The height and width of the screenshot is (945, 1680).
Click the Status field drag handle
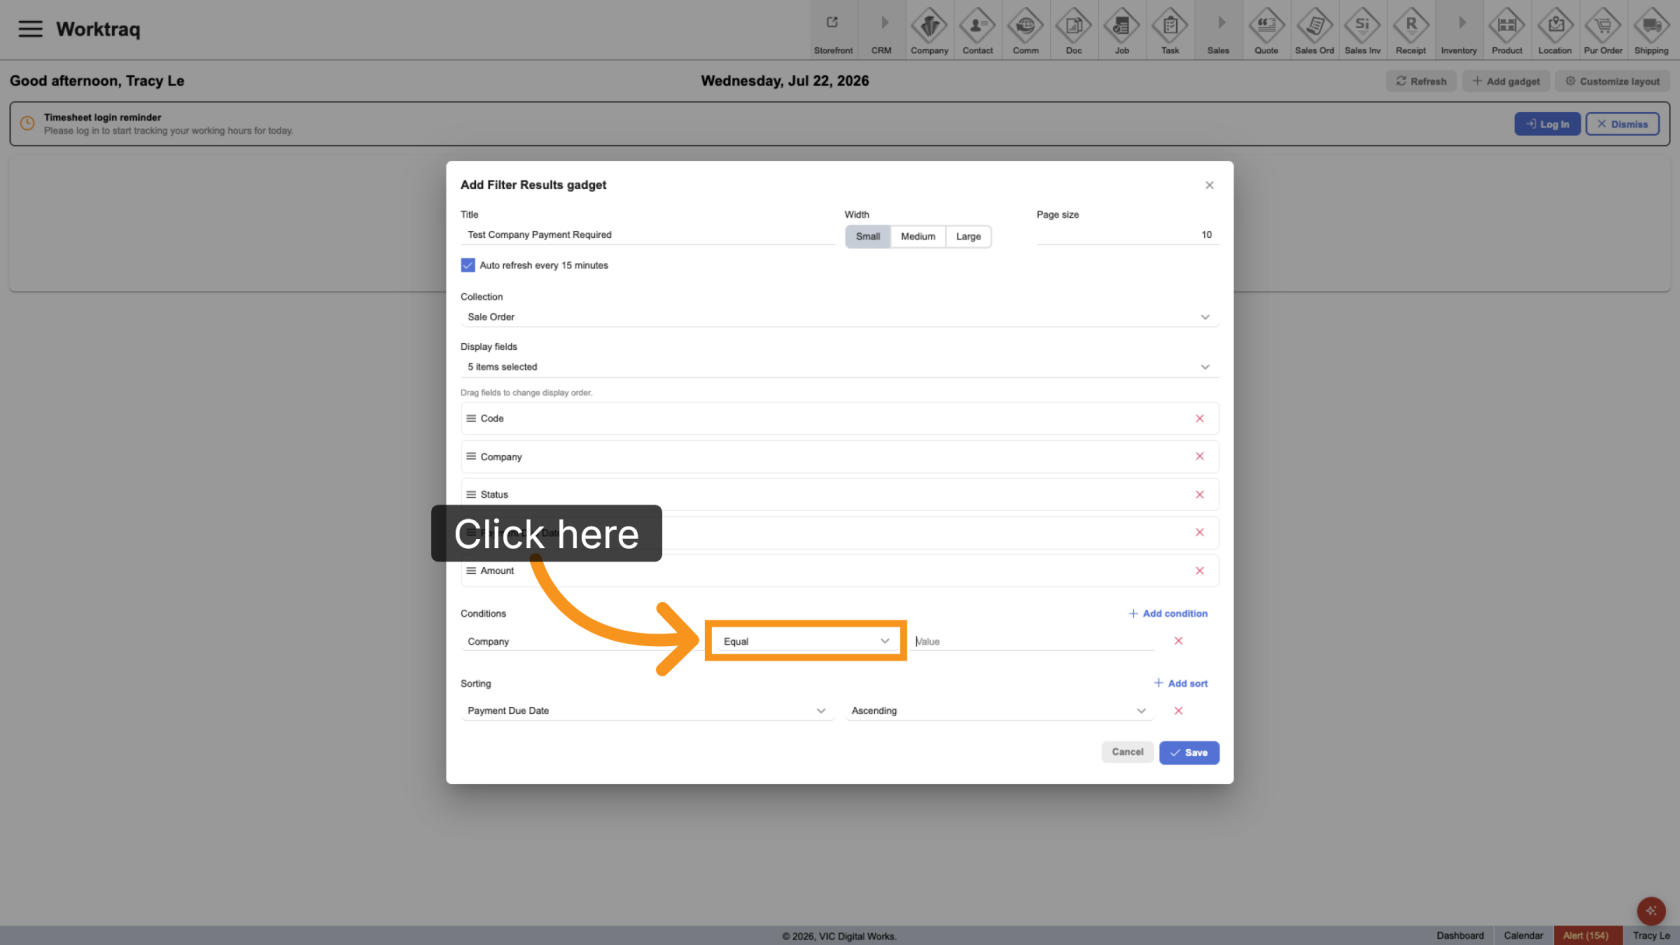tap(471, 495)
